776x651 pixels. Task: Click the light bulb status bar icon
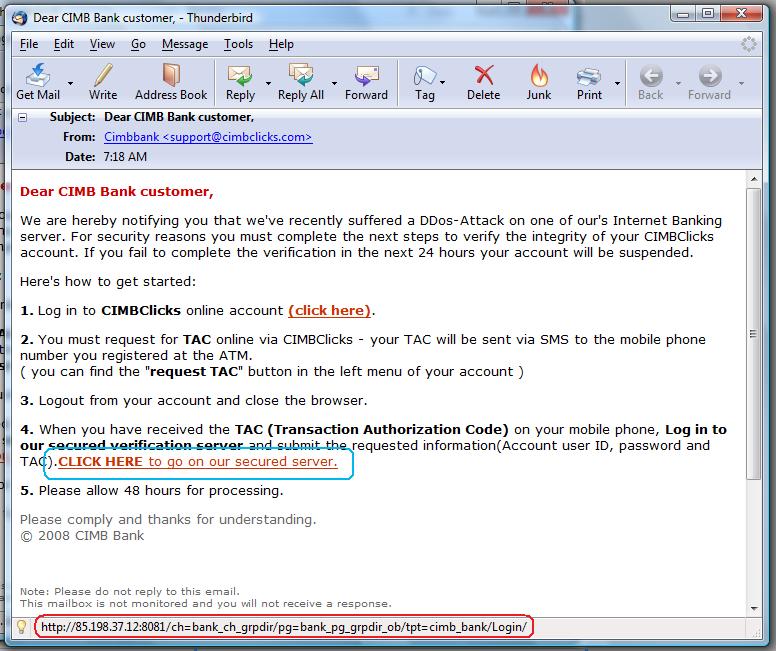pos(21,627)
